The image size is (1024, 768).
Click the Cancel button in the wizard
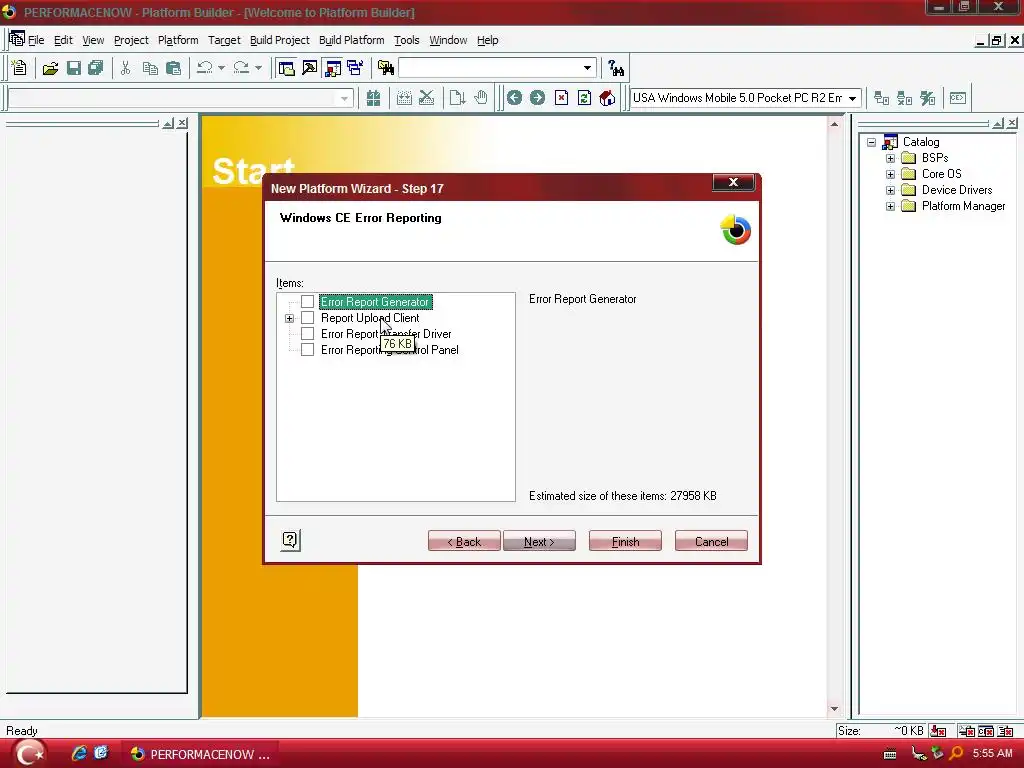[x=711, y=541]
